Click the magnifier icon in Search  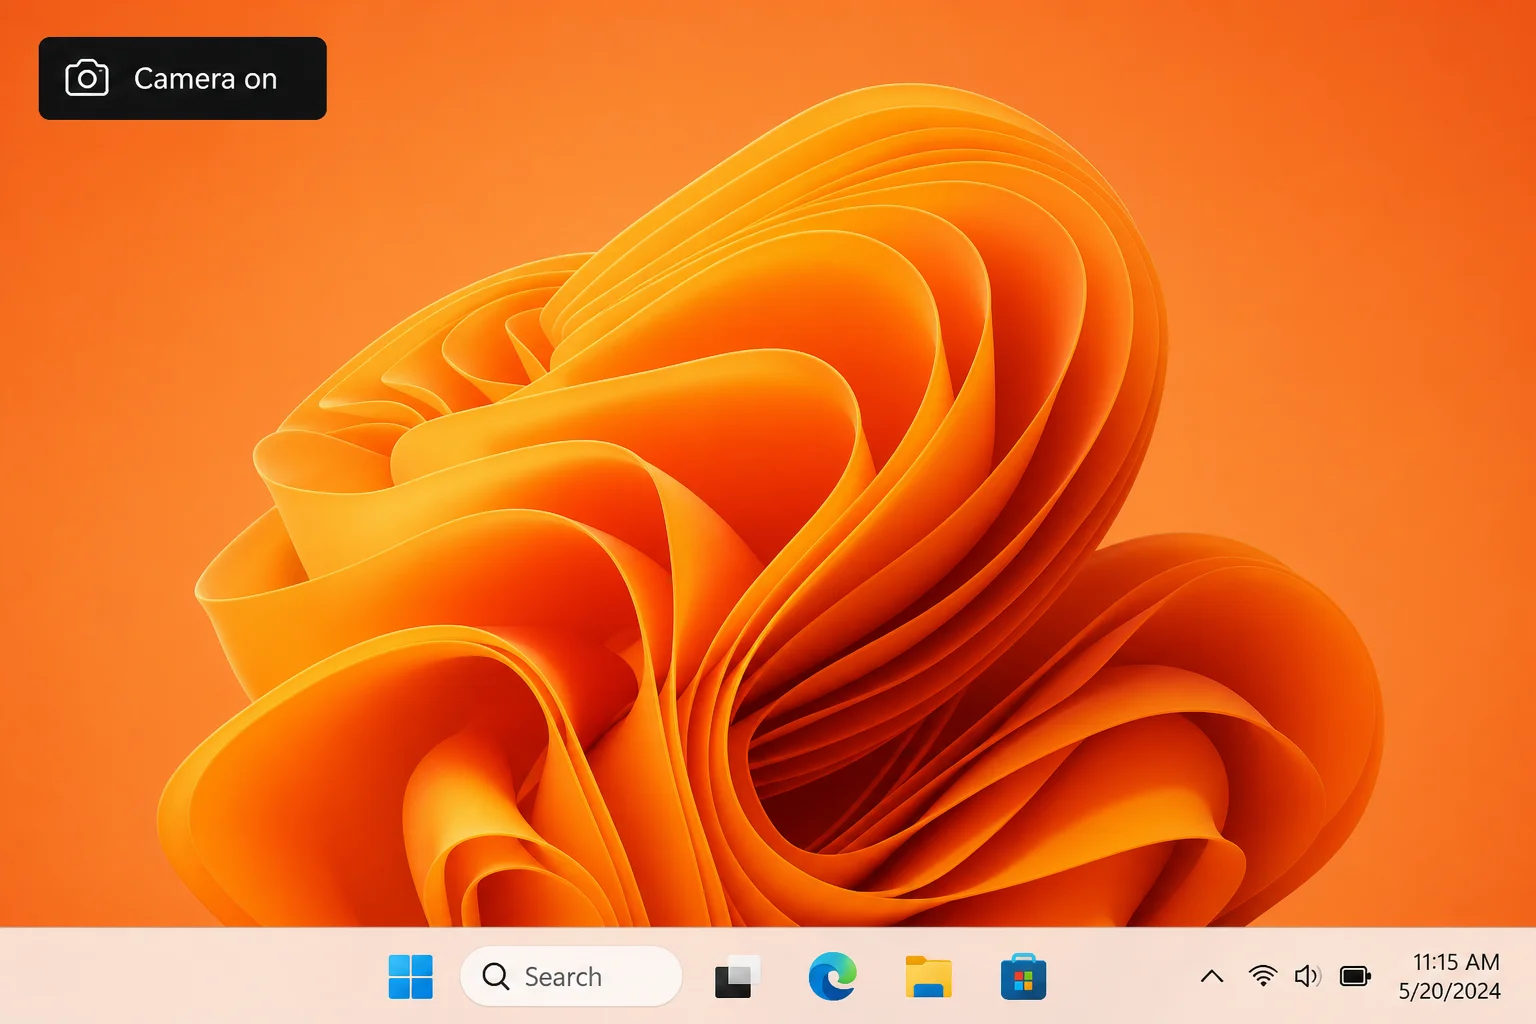(x=496, y=976)
